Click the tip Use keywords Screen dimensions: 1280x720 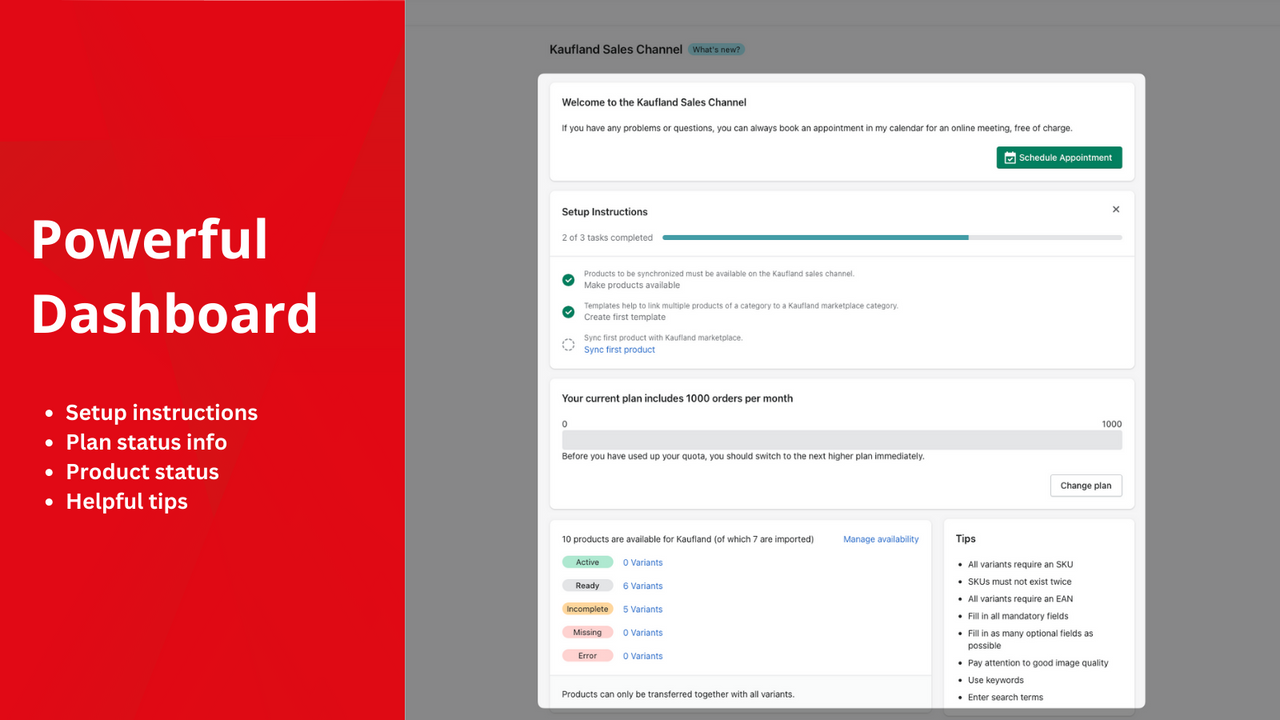[996, 680]
